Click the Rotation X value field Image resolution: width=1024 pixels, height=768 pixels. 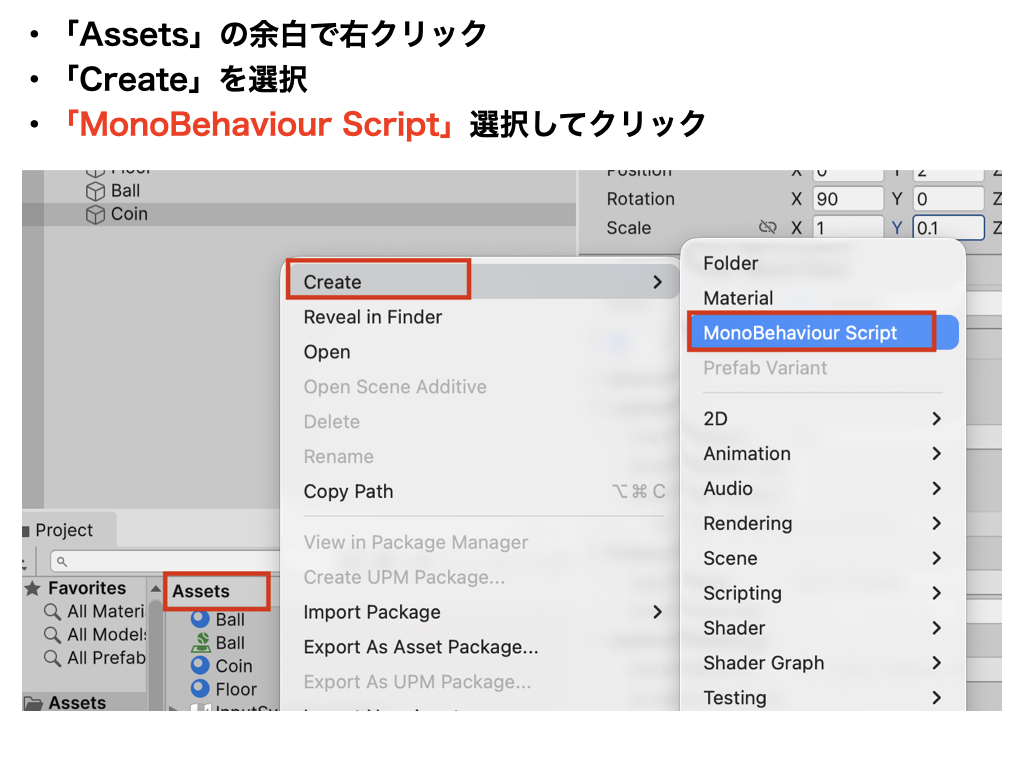tap(847, 199)
